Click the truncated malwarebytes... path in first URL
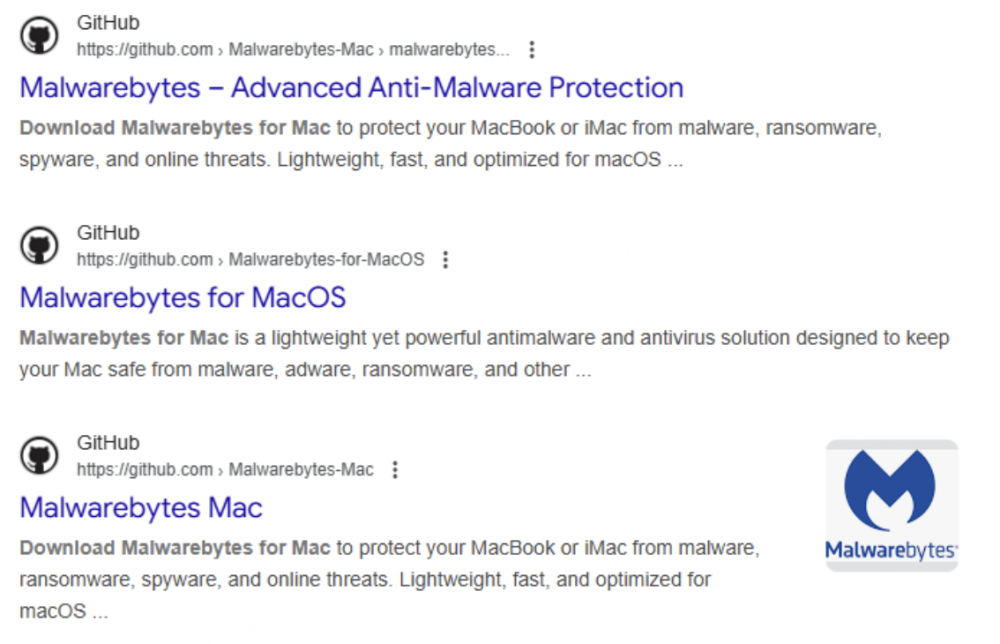 tap(449, 49)
